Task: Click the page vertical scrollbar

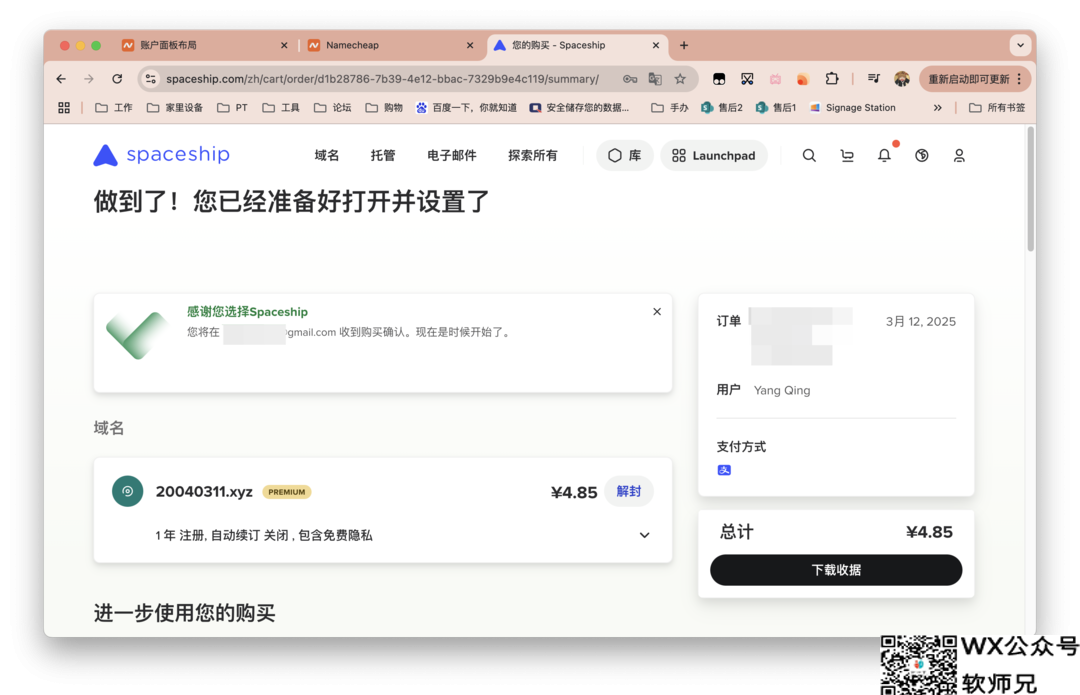Action: click(1030, 189)
